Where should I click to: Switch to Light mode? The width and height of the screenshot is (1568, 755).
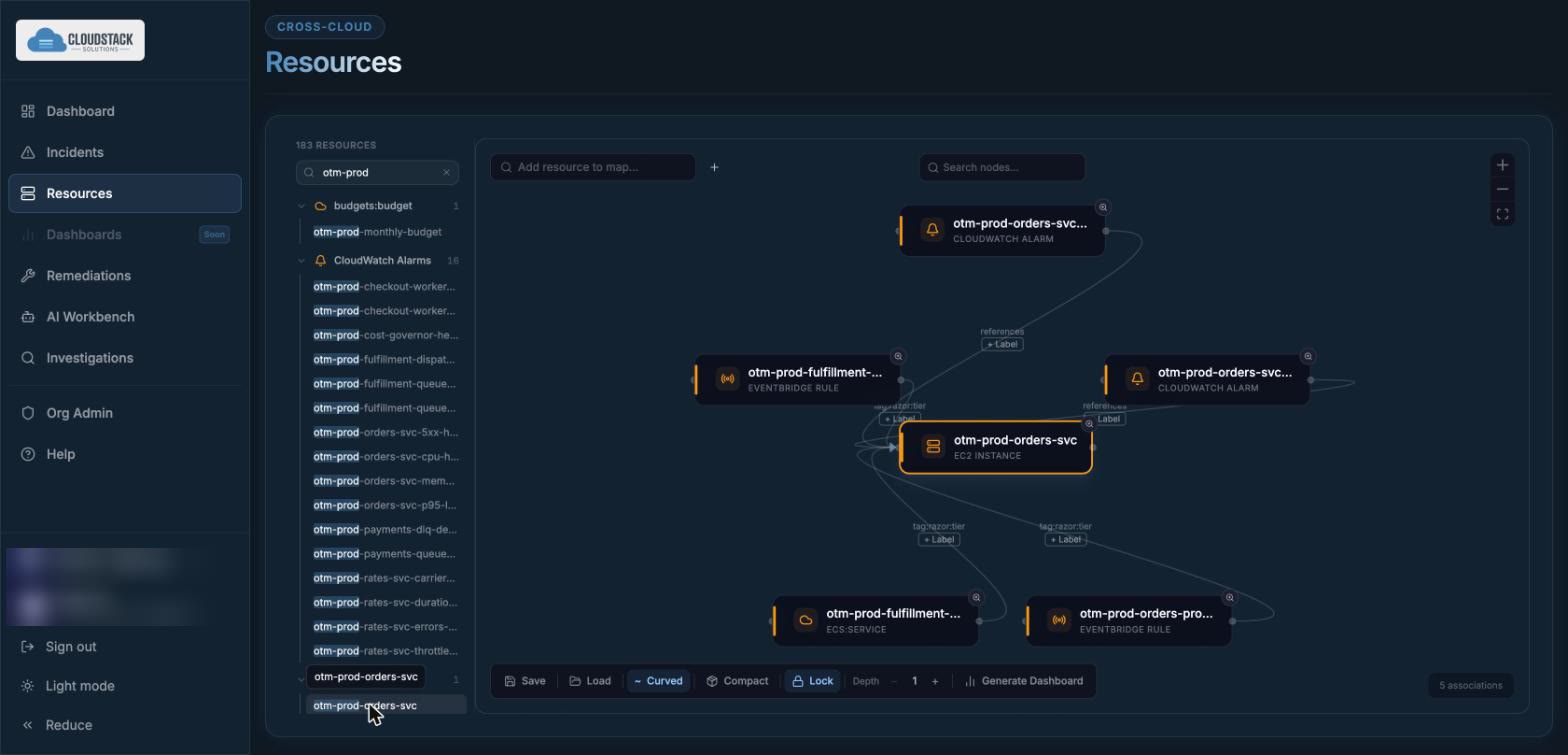pos(68,686)
